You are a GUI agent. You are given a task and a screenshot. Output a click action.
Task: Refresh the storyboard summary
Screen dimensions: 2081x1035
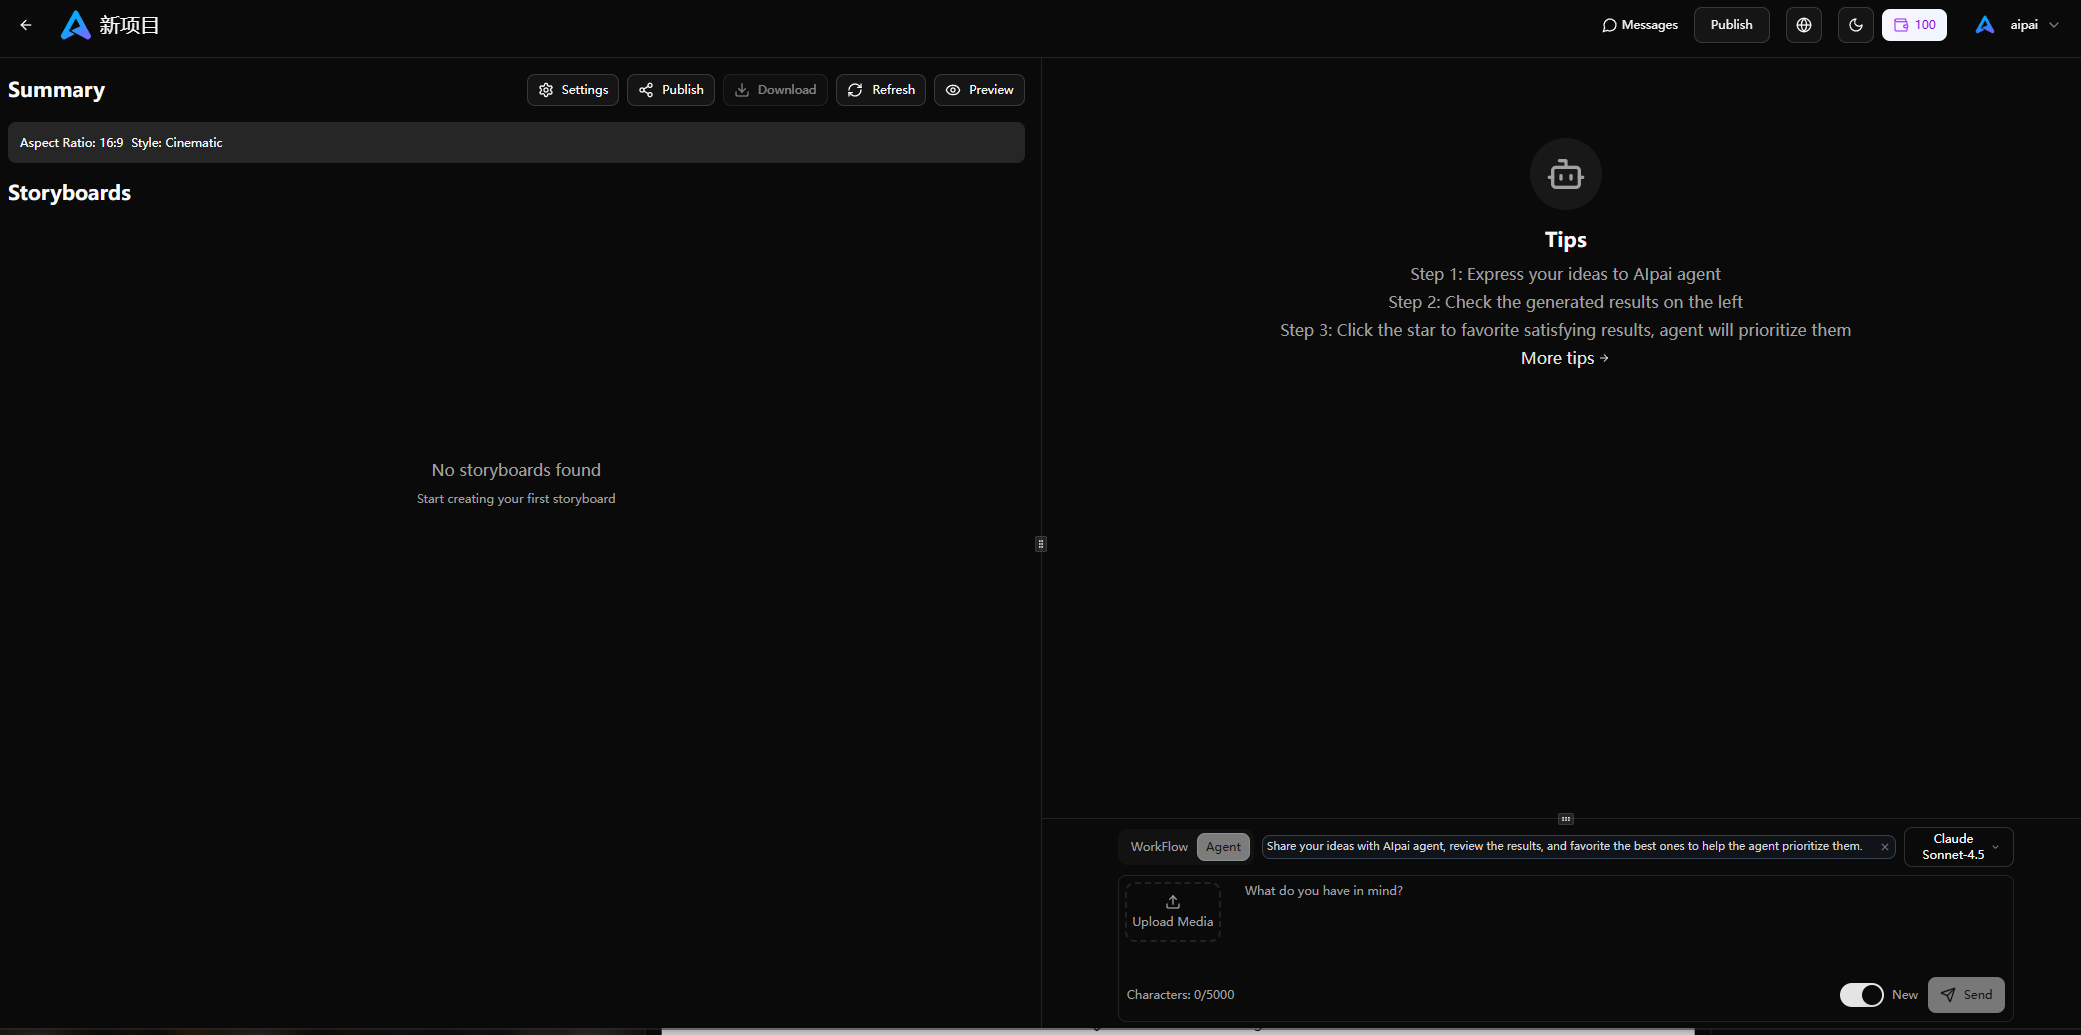coord(880,90)
